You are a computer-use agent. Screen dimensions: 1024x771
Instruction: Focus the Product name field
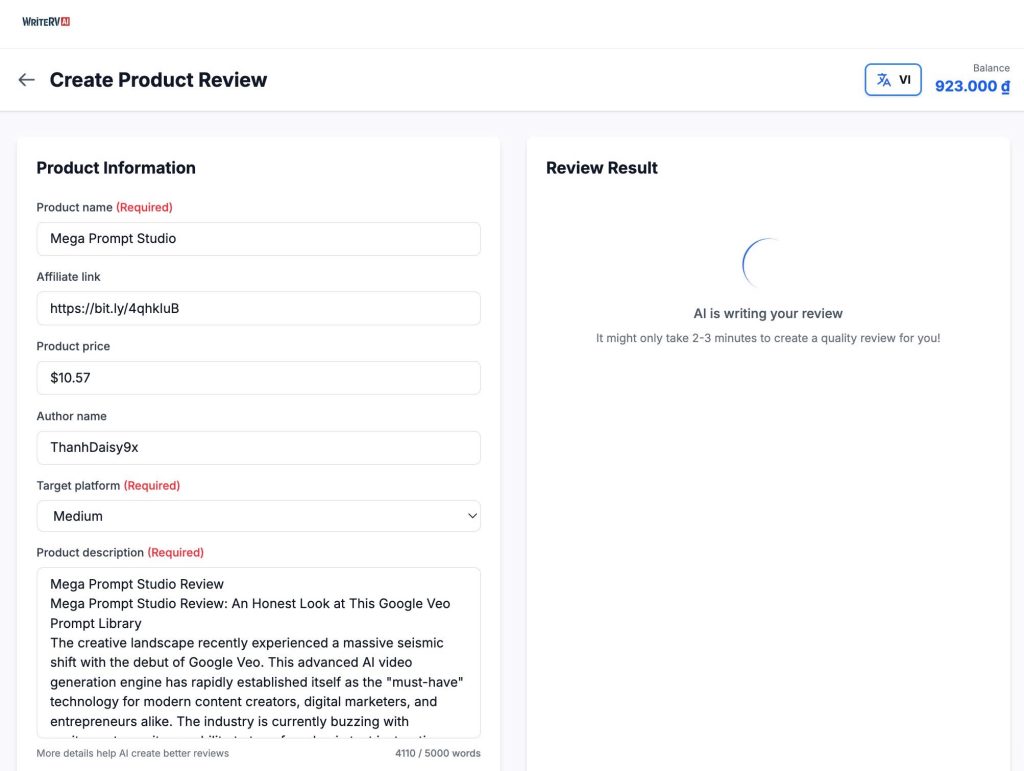click(x=258, y=239)
